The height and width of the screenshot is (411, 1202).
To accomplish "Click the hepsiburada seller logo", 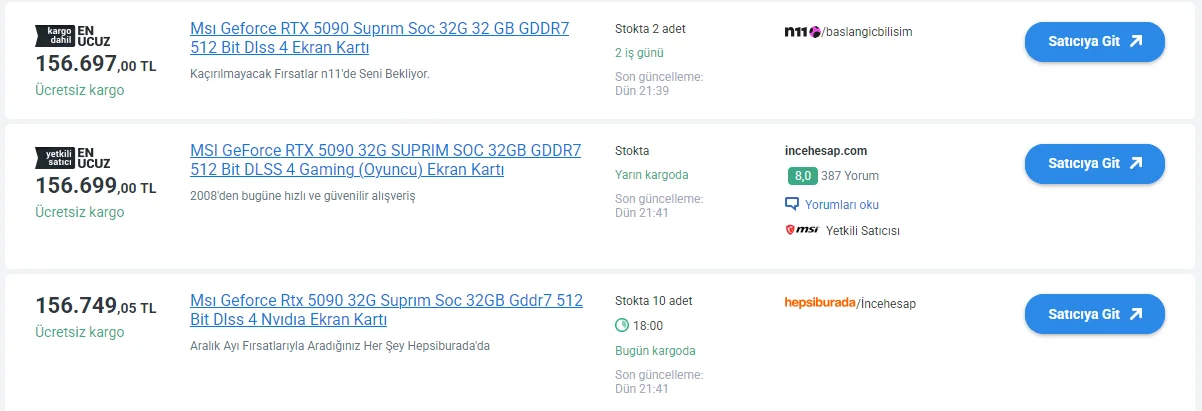I will coord(820,303).
